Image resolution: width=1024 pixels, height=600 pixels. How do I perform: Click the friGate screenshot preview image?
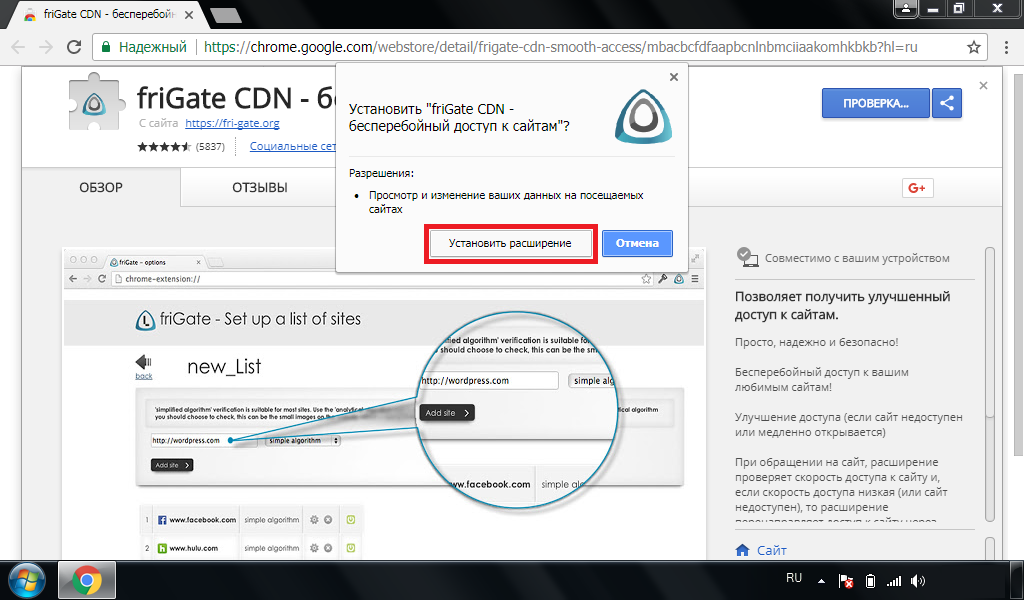384,403
